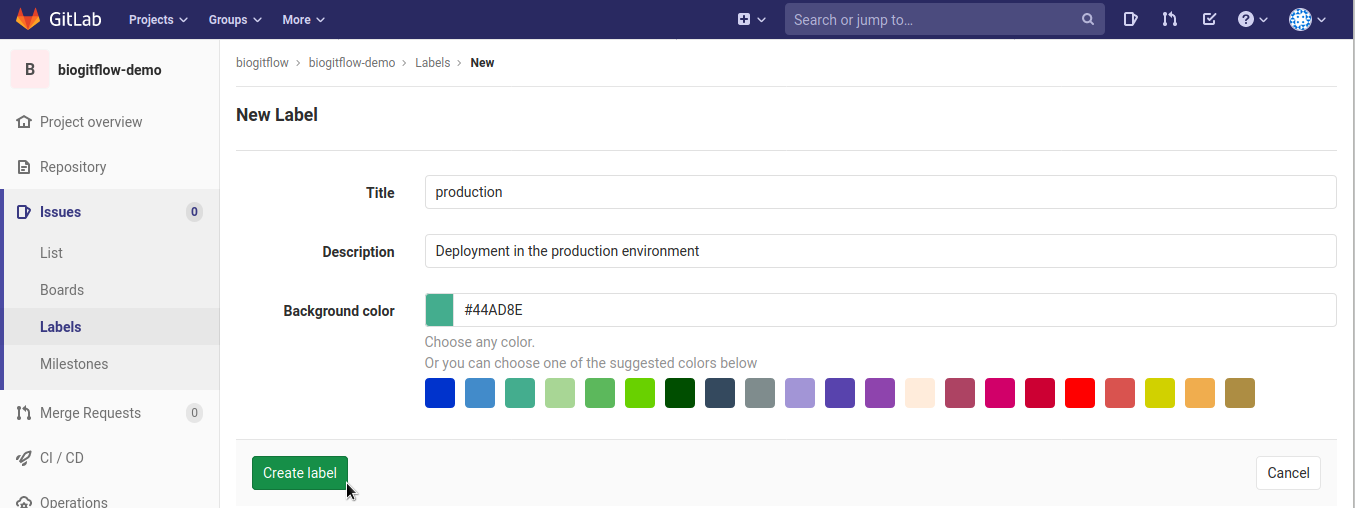This screenshot has width=1355, height=508.
Task: Open Milestones in the sidebar
Action: coord(74,364)
